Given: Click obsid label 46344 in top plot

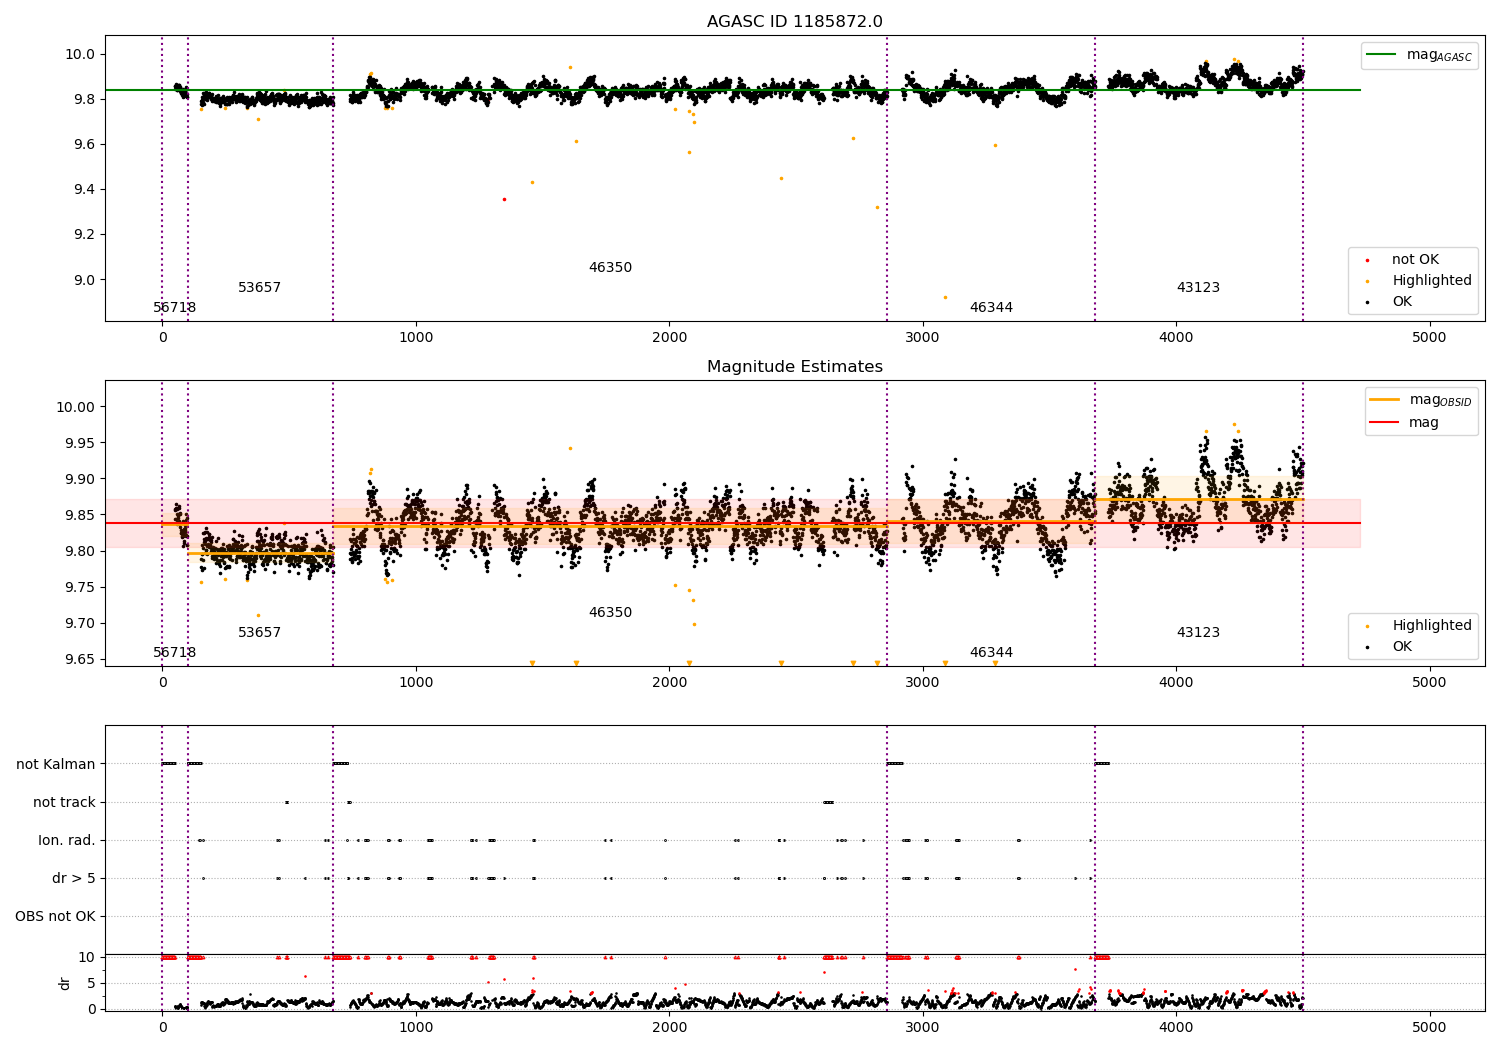Looking at the screenshot, I should [991, 308].
